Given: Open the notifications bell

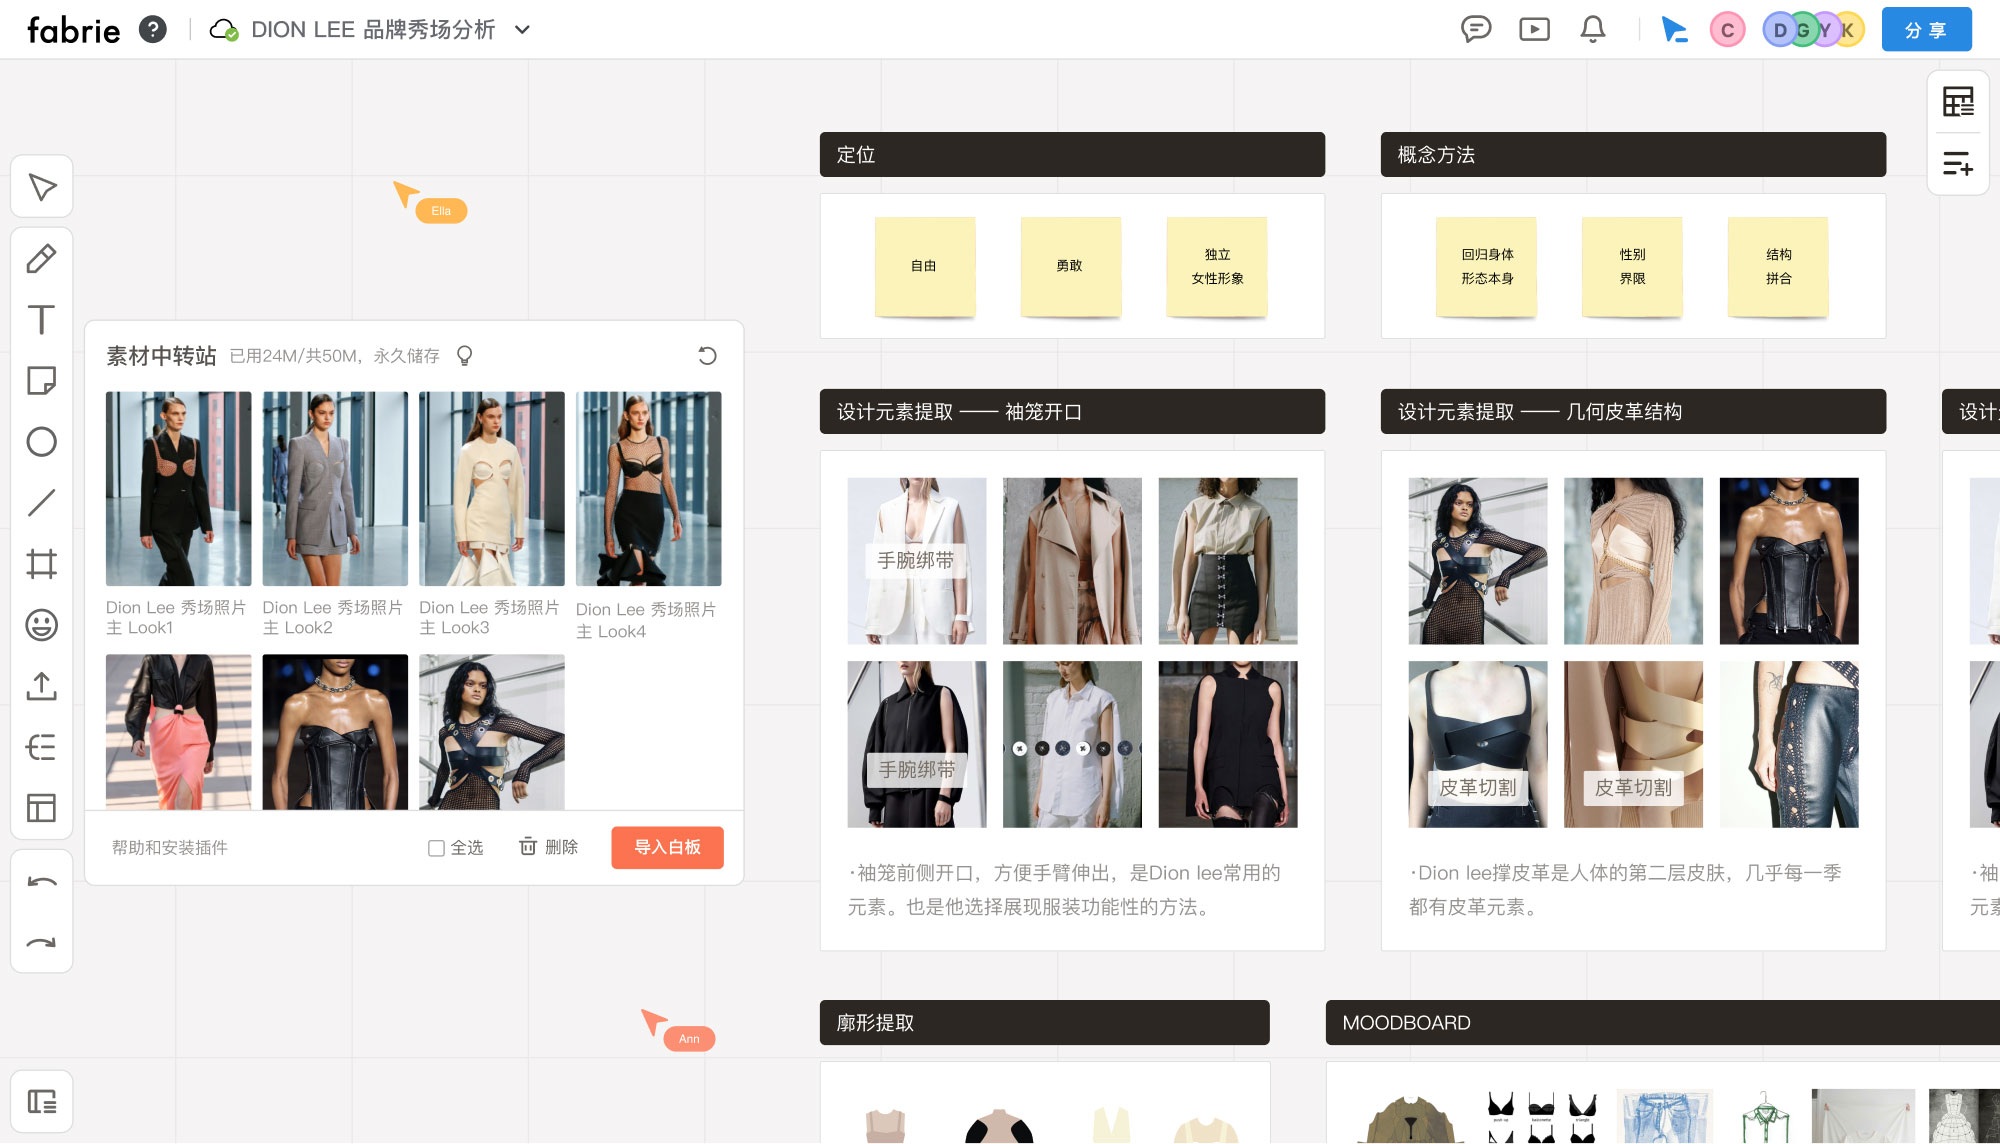Looking at the screenshot, I should (x=1593, y=29).
